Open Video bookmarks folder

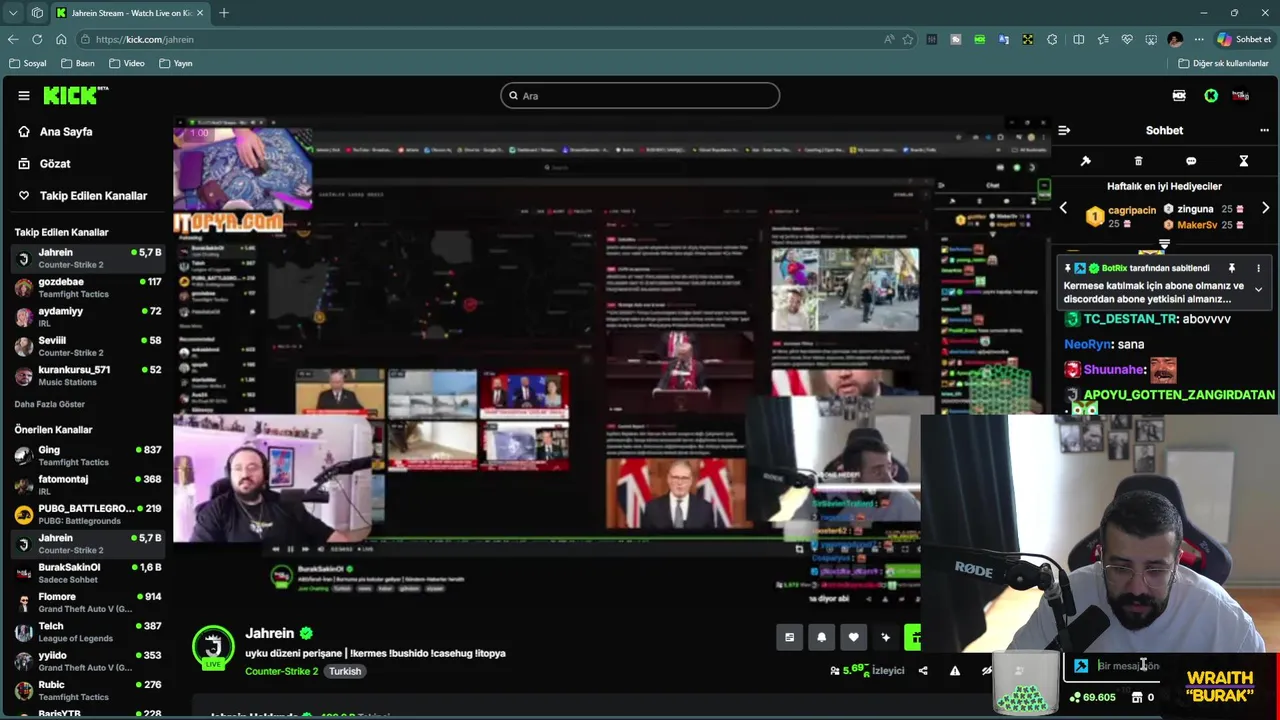pyautogui.click(x=126, y=63)
